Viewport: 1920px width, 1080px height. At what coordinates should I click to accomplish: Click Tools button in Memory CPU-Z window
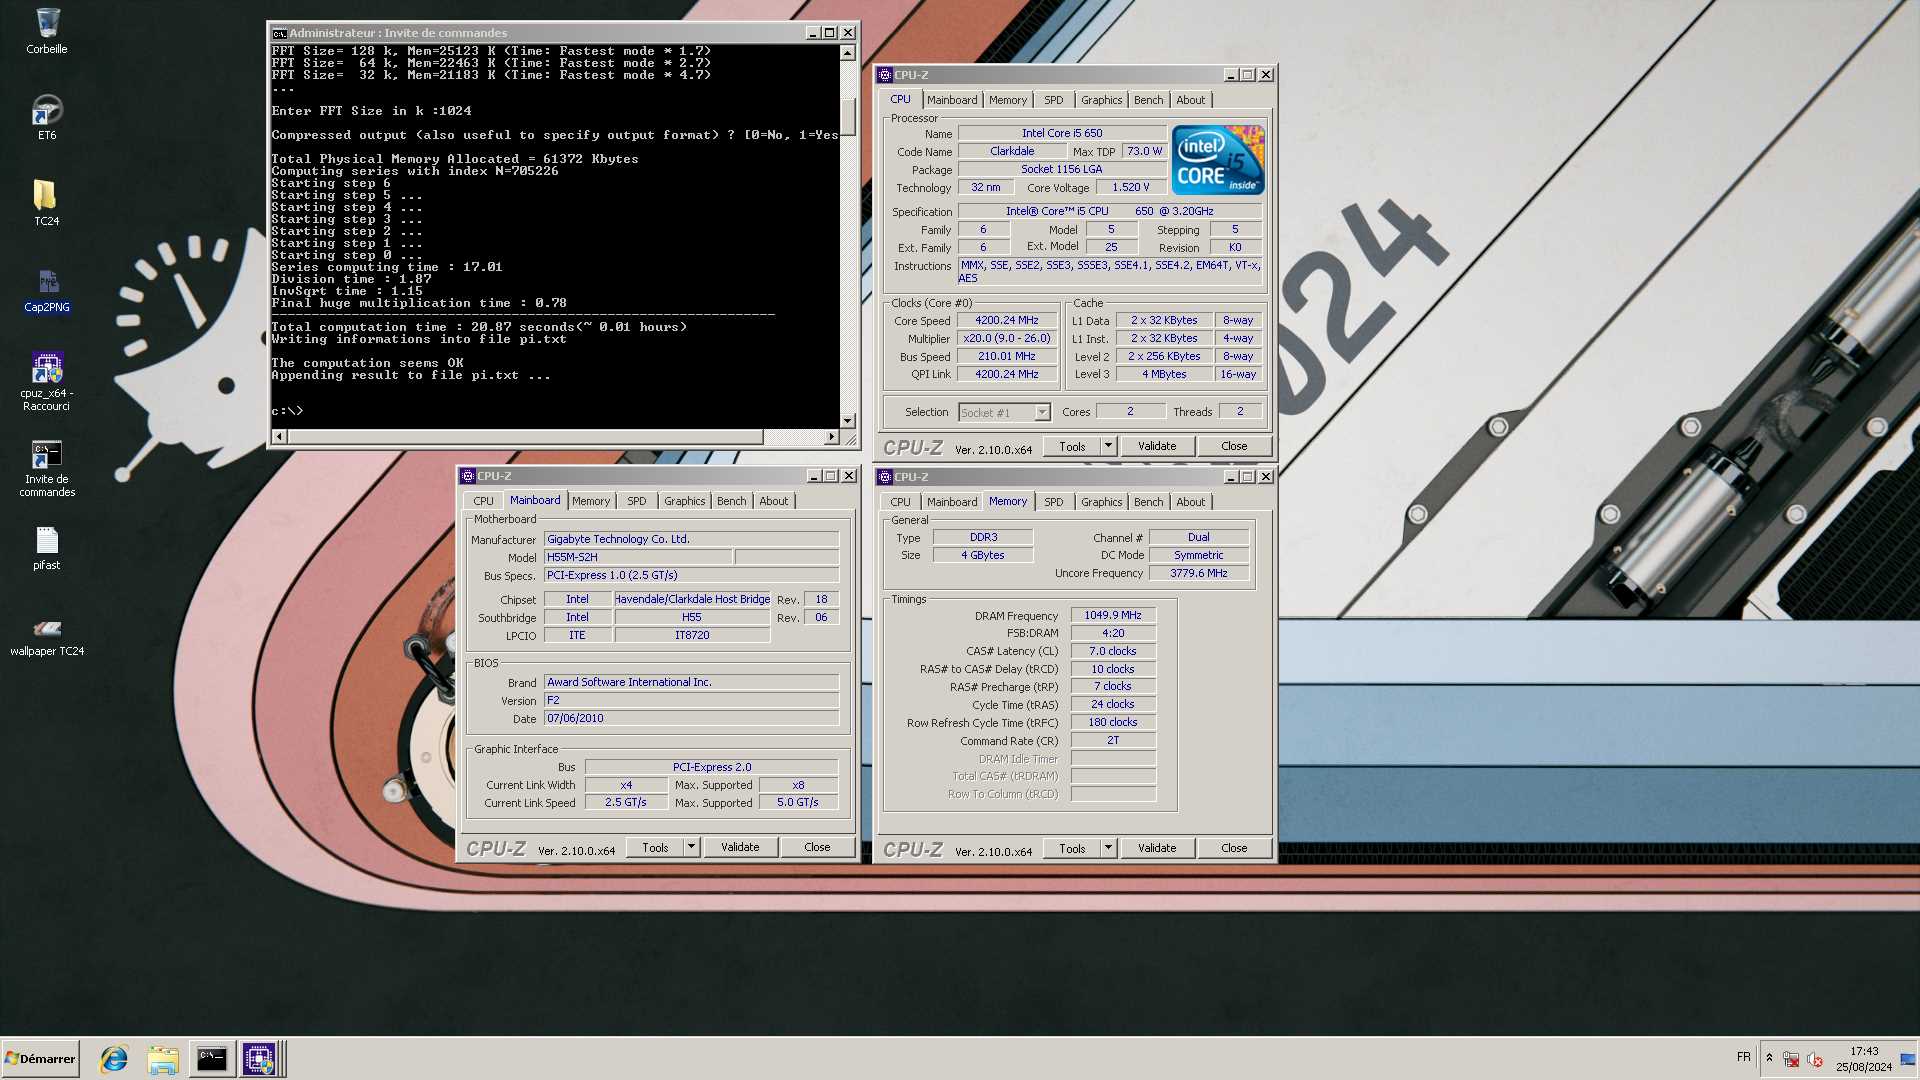(1072, 848)
